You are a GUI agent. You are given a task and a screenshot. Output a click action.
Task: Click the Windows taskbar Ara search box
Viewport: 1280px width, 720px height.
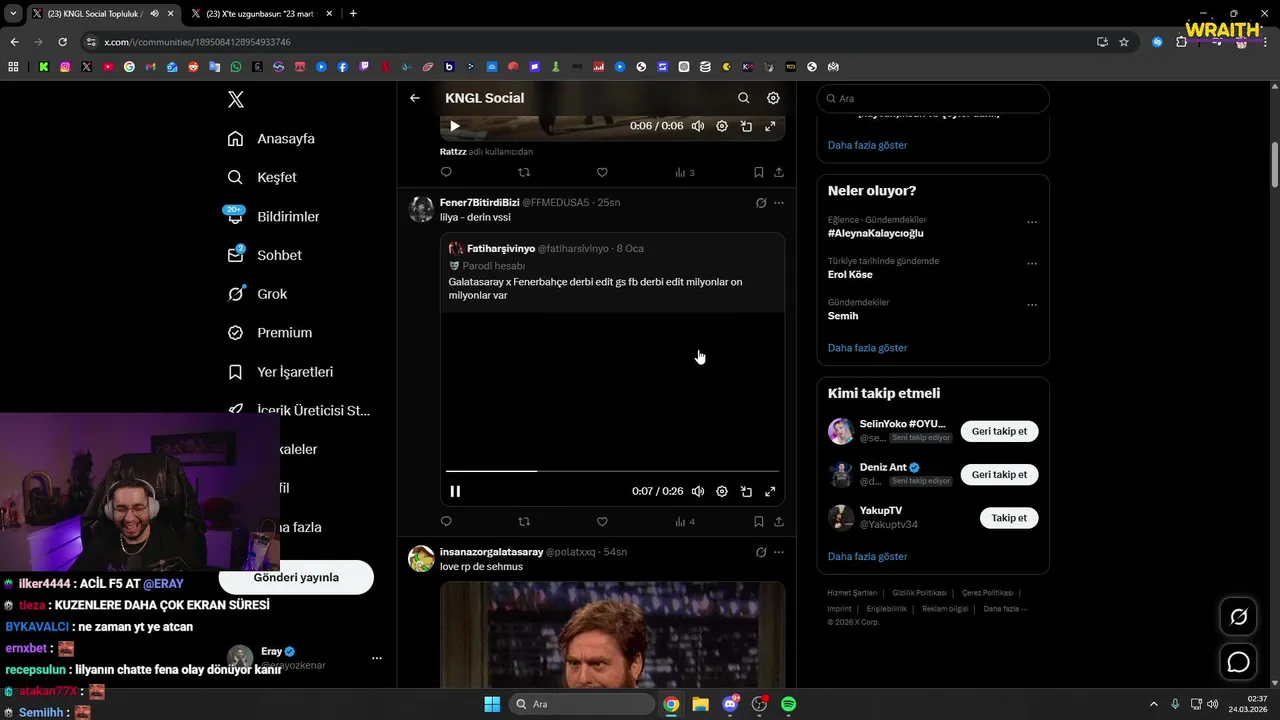coord(582,704)
